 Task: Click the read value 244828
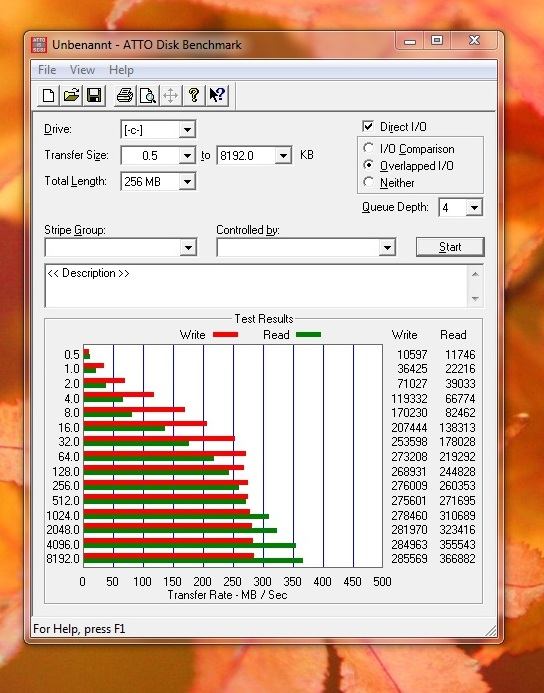click(457, 472)
